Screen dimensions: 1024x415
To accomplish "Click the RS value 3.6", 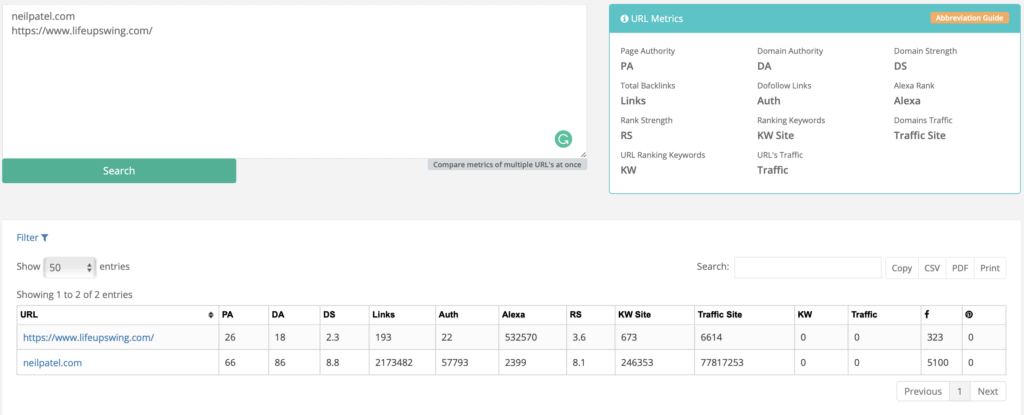I will [580, 338].
